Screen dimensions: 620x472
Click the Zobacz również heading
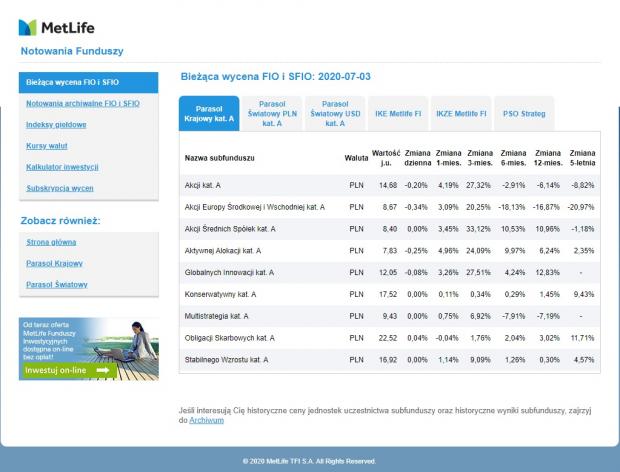pos(60,221)
